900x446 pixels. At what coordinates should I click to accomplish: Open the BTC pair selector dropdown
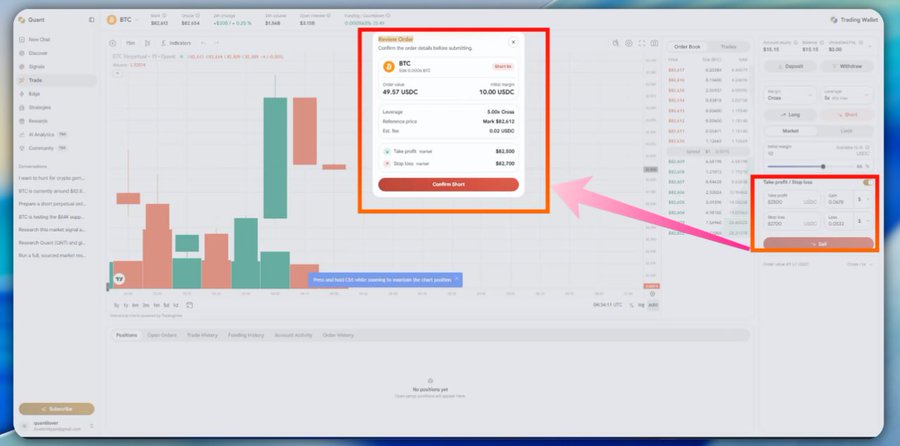pyautogui.click(x=123, y=20)
